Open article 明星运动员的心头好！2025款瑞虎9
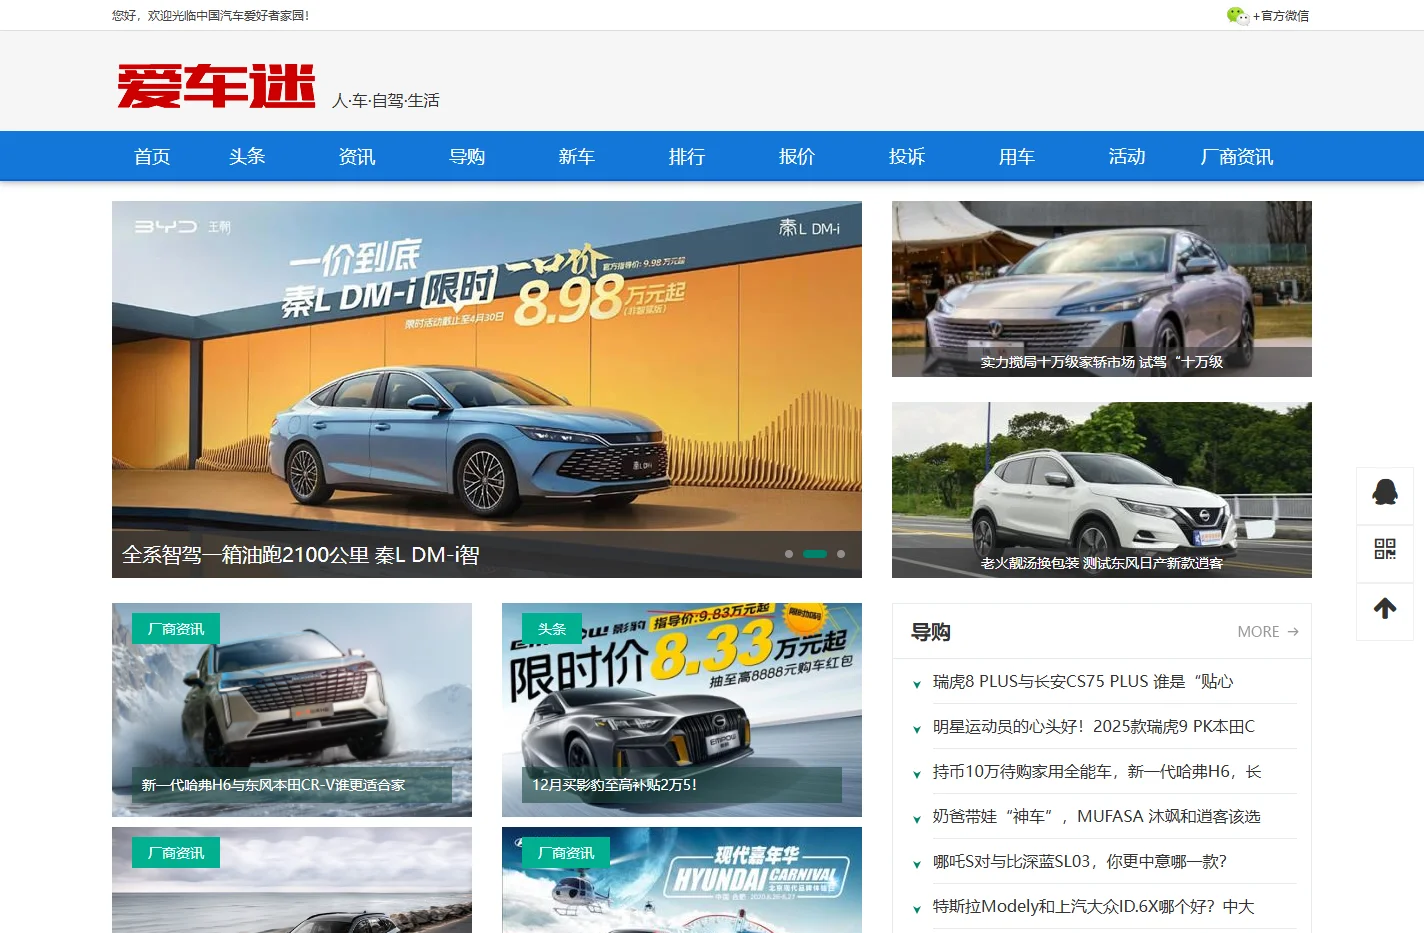This screenshot has height=933, width=1424. 1094,727
